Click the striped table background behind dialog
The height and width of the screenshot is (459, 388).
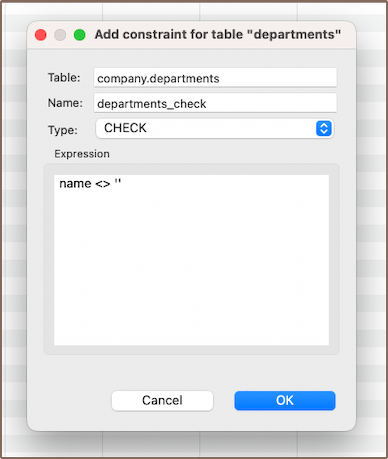coord(372,233)
